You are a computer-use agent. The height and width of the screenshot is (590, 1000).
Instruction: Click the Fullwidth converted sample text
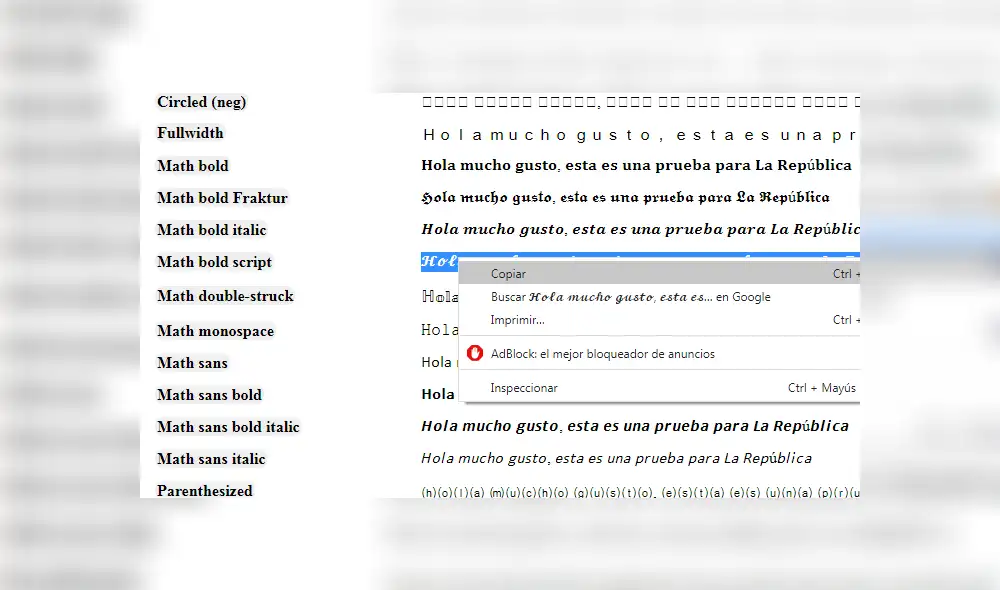[x=640, y=135]
